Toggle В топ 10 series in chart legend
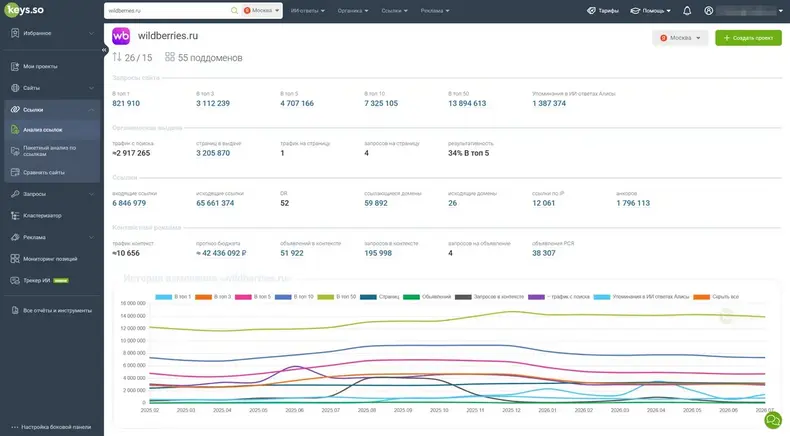This screenshot has width=790, height=436. pyautogui.click(x=294, y=297)
